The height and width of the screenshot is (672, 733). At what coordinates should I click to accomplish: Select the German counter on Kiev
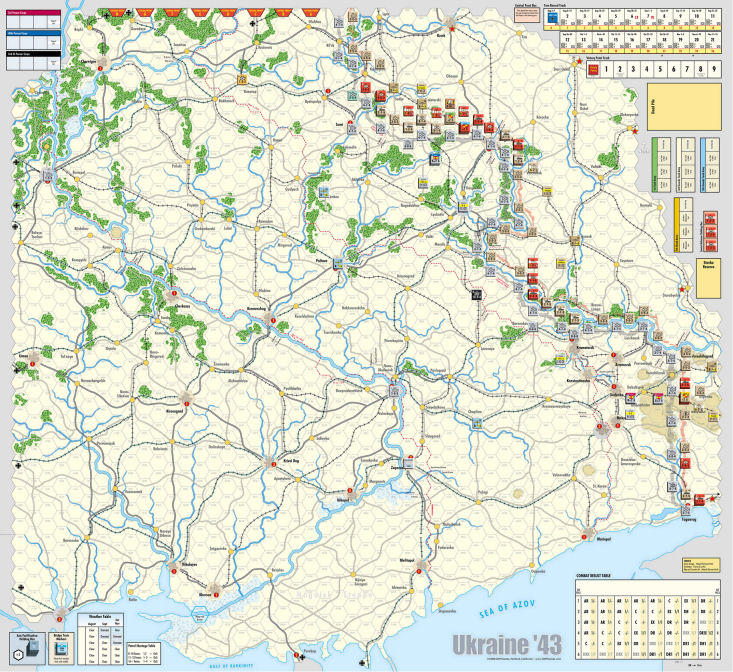coord(48,175)
